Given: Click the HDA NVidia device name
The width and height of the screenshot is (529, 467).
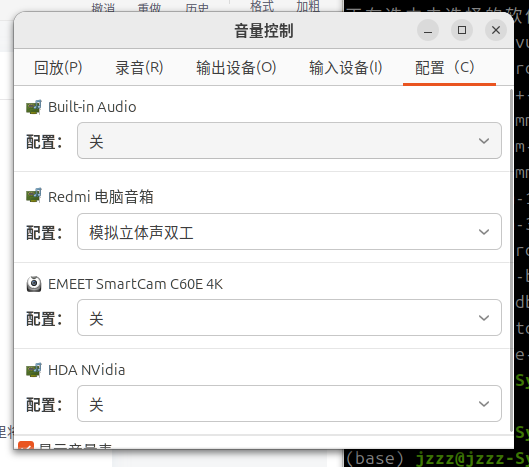Looking at the screenshot, I should (86, 370).
